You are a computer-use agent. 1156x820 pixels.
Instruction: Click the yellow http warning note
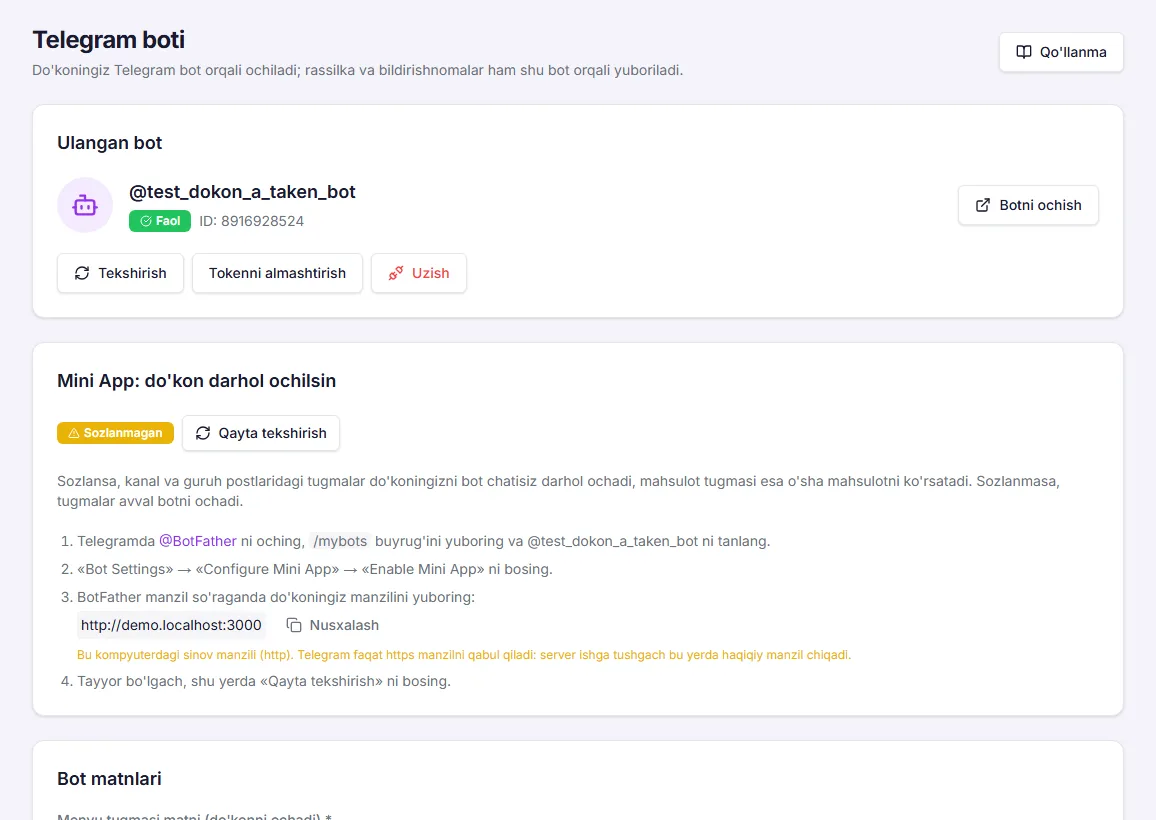[x=464, y=655]
